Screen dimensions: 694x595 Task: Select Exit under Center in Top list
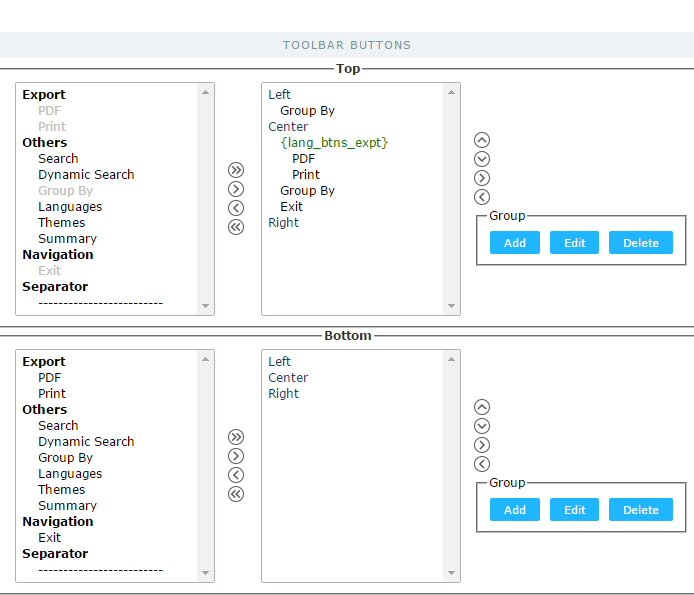[291, 207]
